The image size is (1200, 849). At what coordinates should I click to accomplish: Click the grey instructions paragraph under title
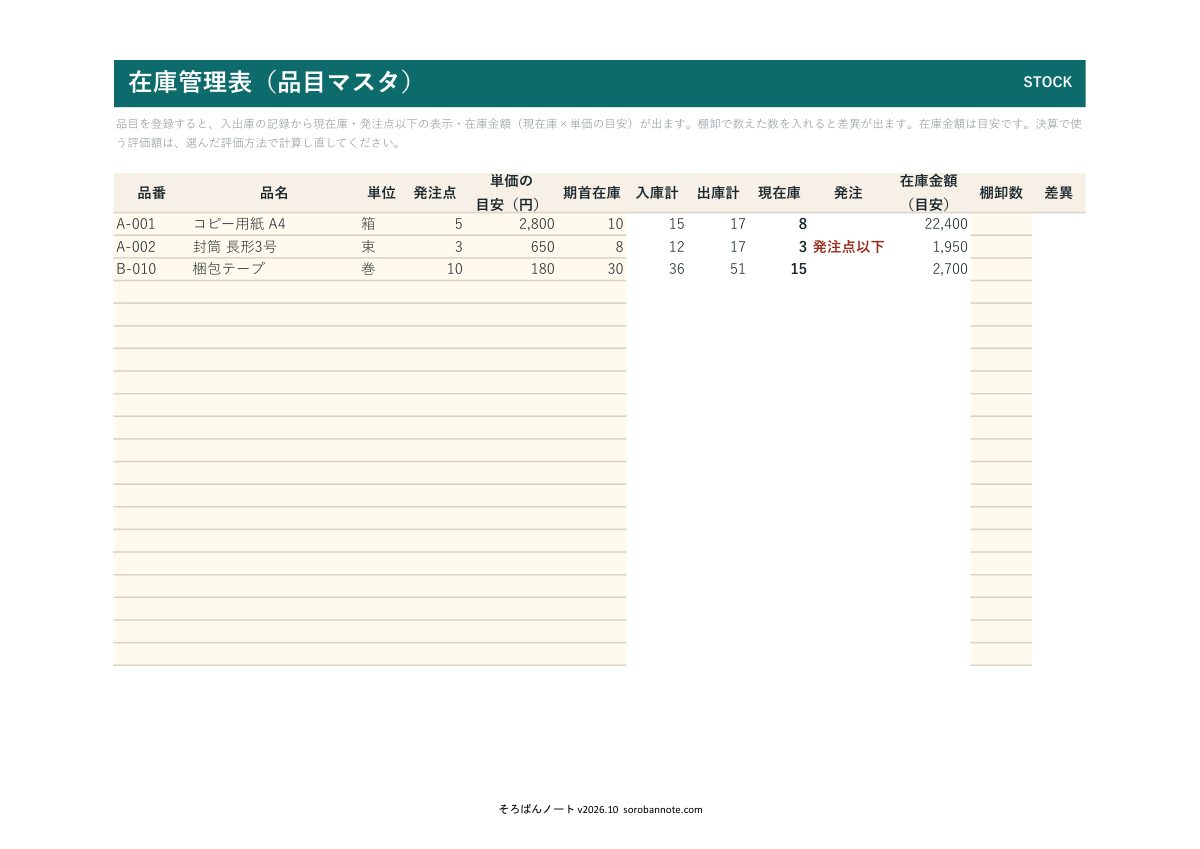point(599,133)
